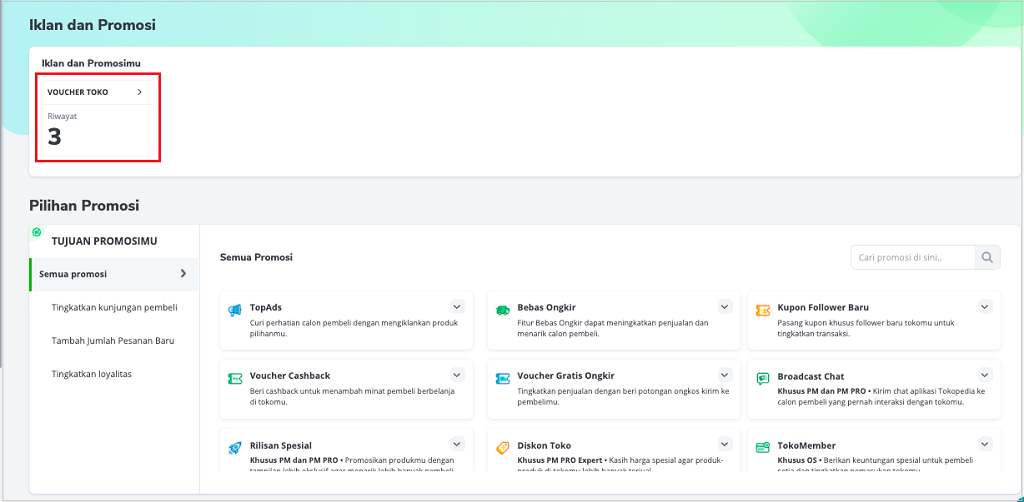
Task: Expand the TopAds card chevron
Action: tap(457, 306)
